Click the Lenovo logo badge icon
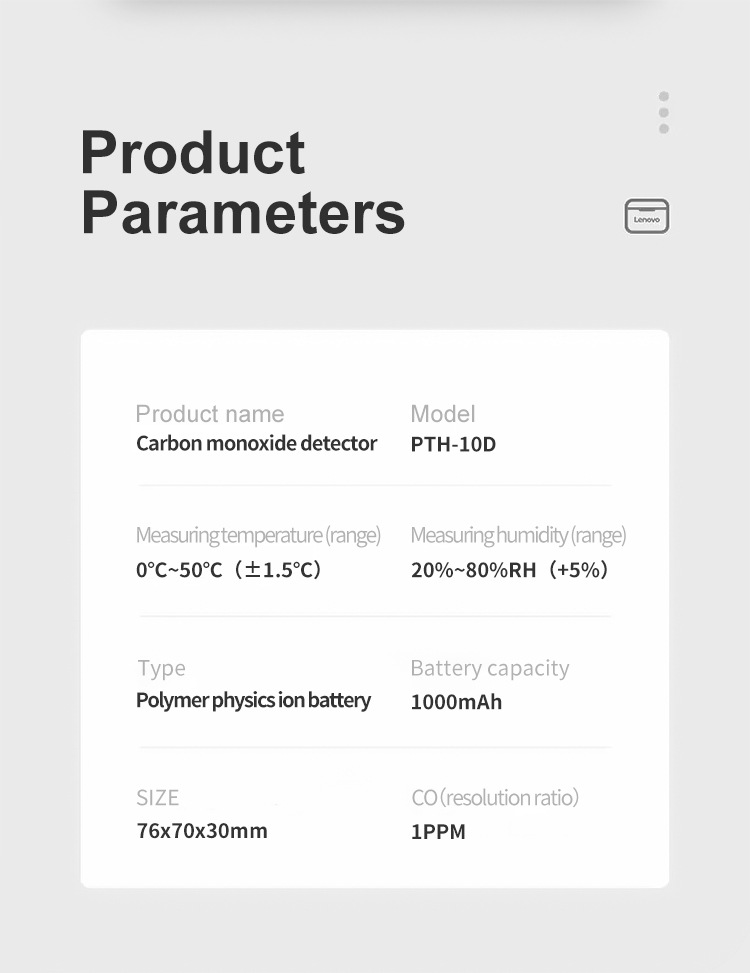The height and width of the screenshot is (973, 750). (647, 216)
